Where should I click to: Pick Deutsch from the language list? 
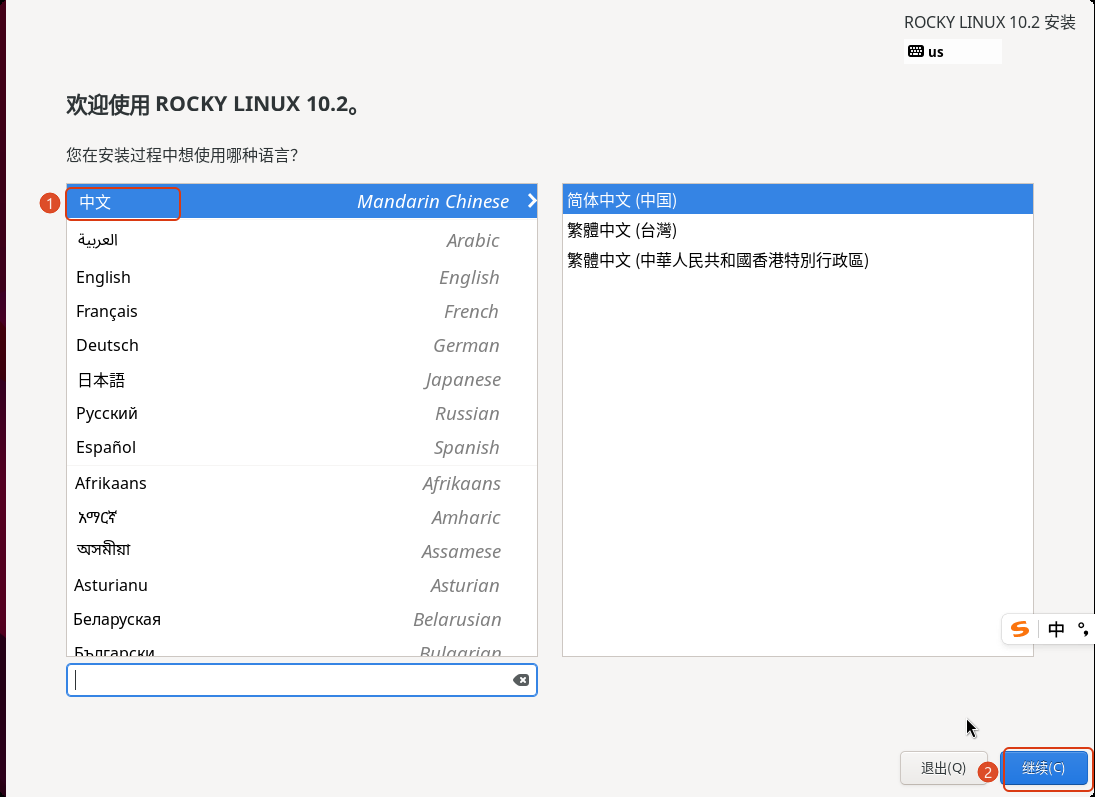pos(302,346)
